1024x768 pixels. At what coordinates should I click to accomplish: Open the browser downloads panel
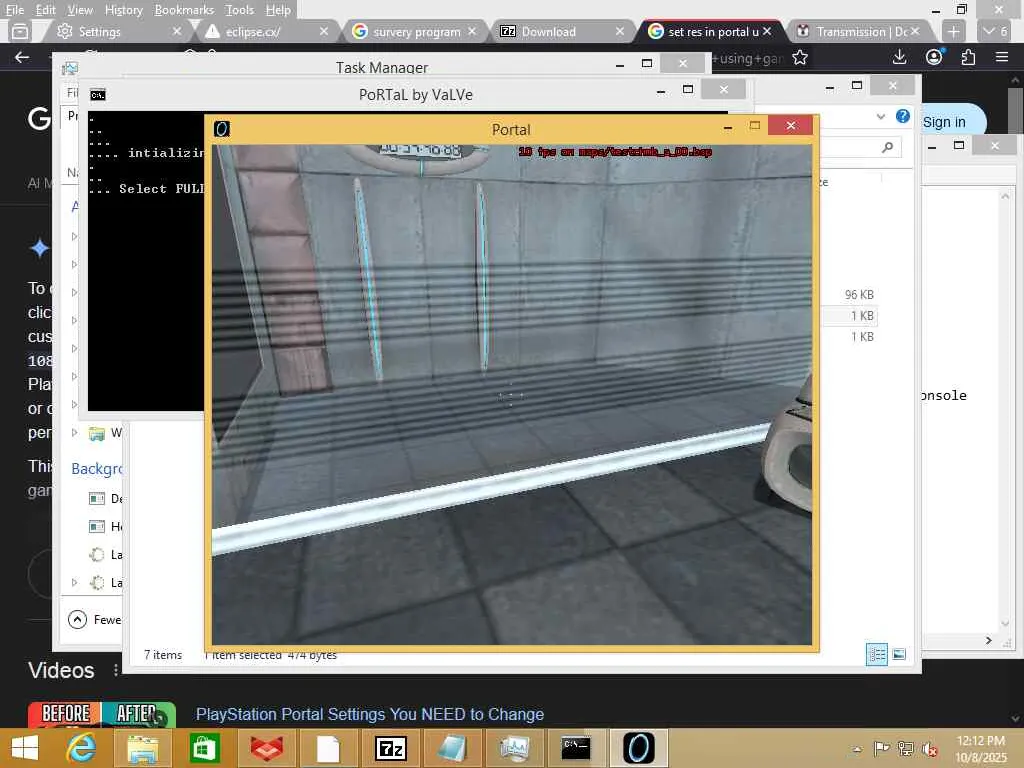899,57
